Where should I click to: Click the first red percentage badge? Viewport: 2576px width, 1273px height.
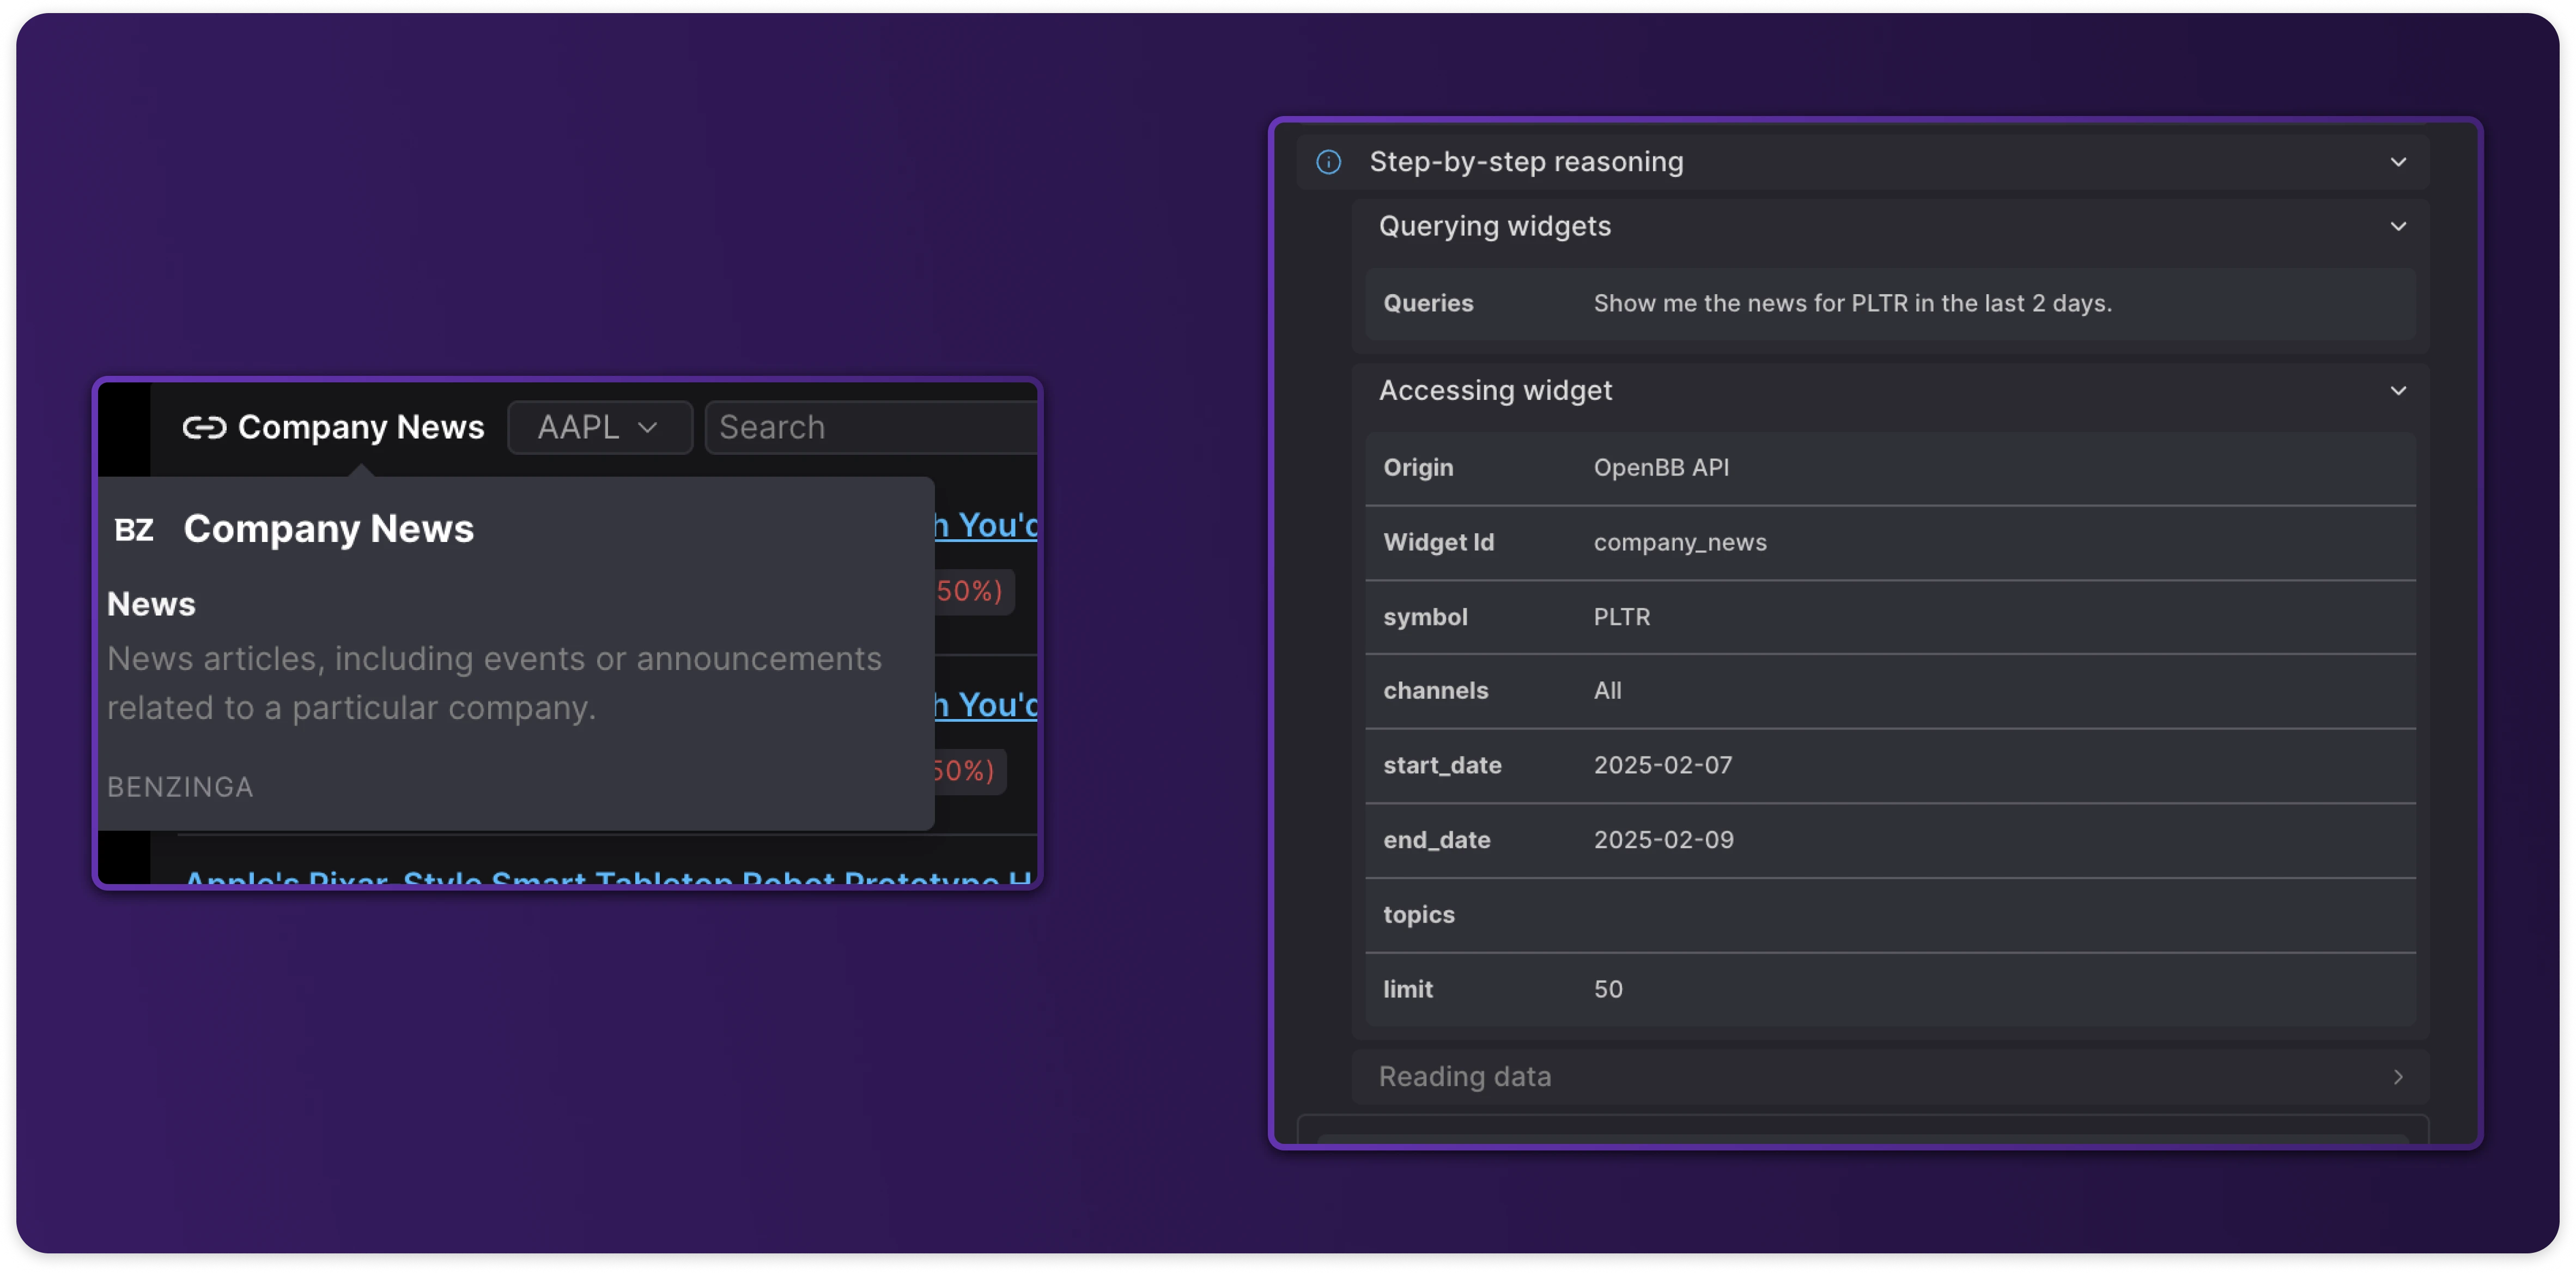(x=971, y=591)
